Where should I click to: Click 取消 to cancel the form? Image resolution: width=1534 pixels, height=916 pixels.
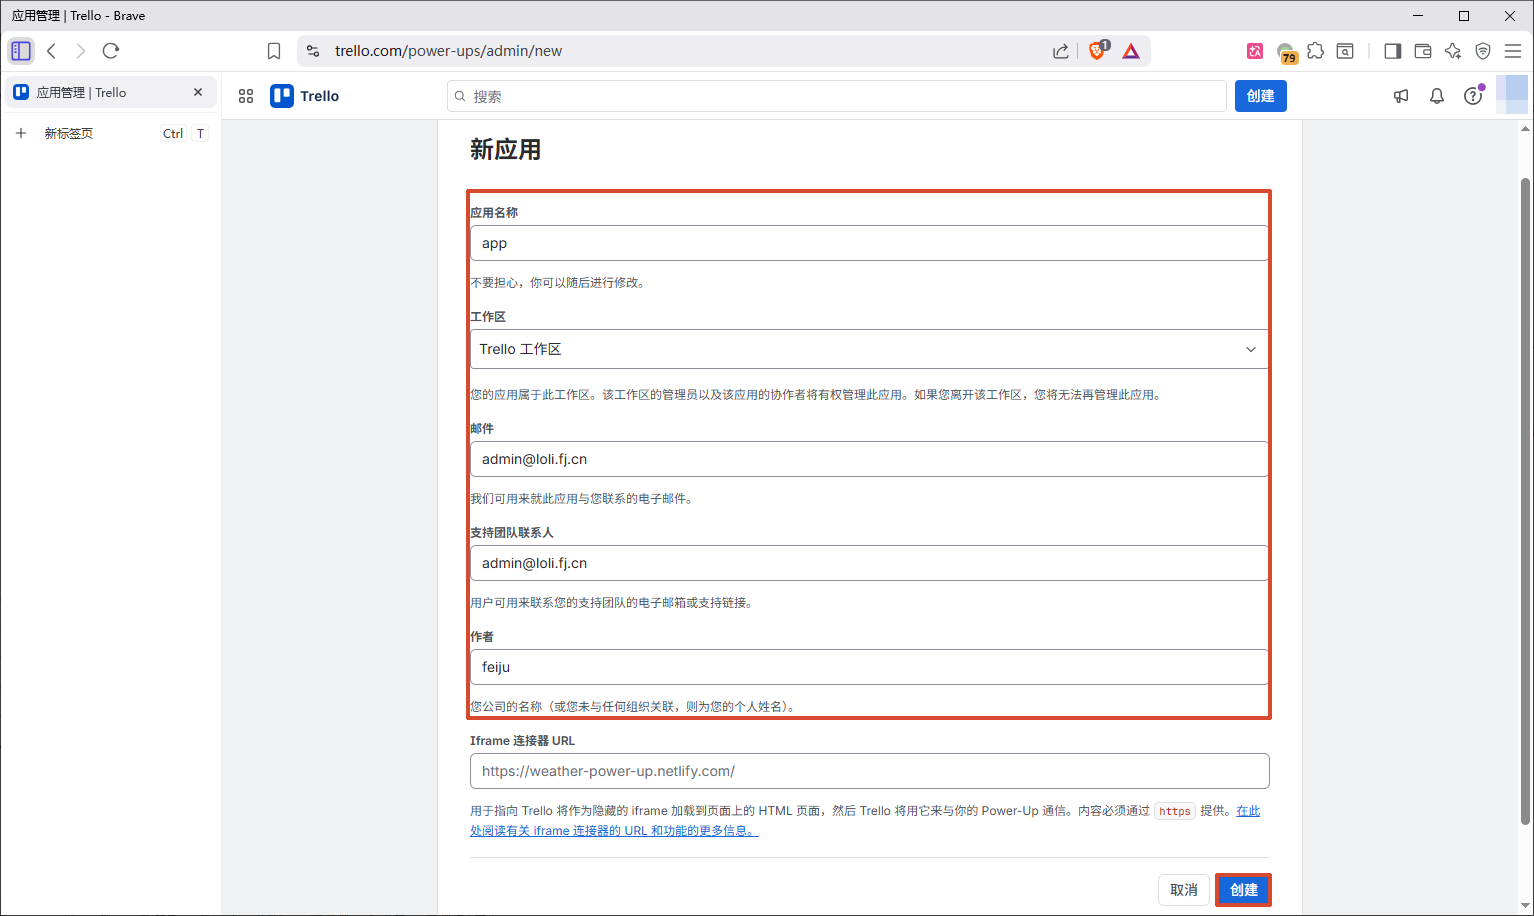point(1184,890)
